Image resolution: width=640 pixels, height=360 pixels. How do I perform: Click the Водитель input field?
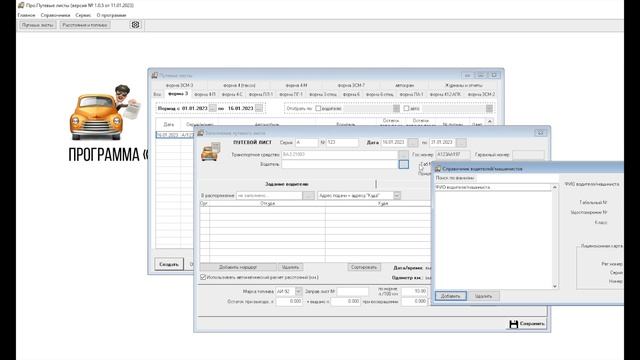pos(340,164)
